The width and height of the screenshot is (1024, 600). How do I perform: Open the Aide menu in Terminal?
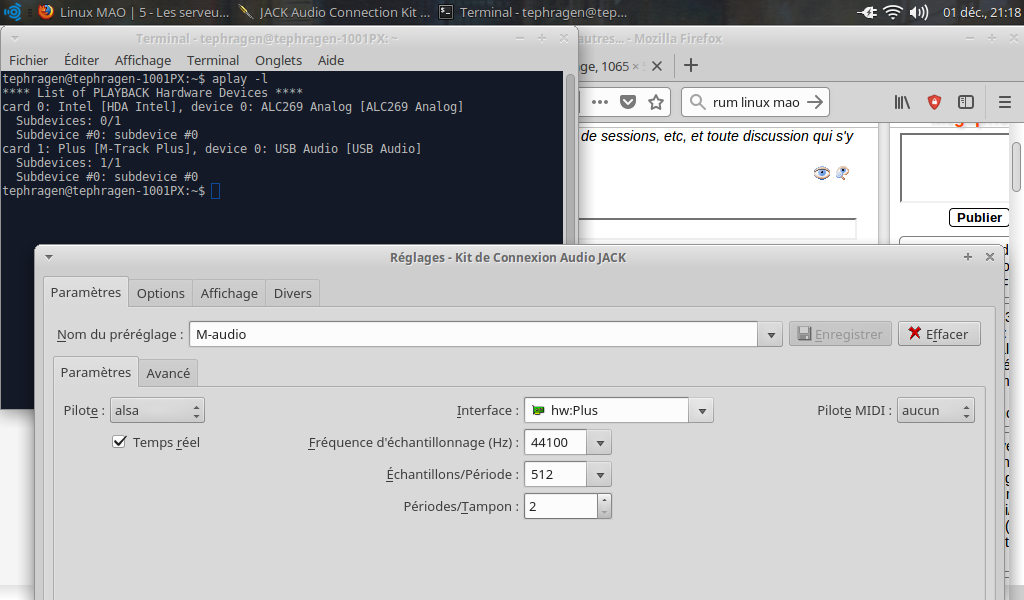[x=330, y=60]
